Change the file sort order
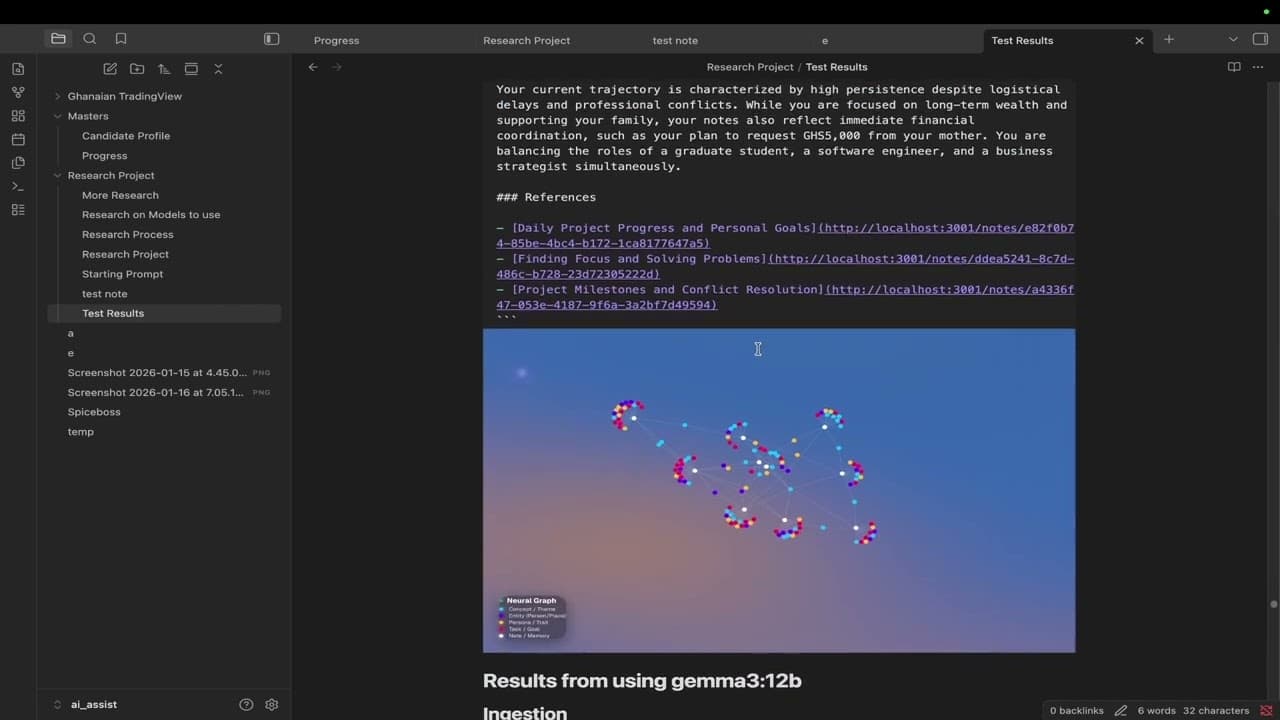1280x720 pixels. [x=164, y=69]
